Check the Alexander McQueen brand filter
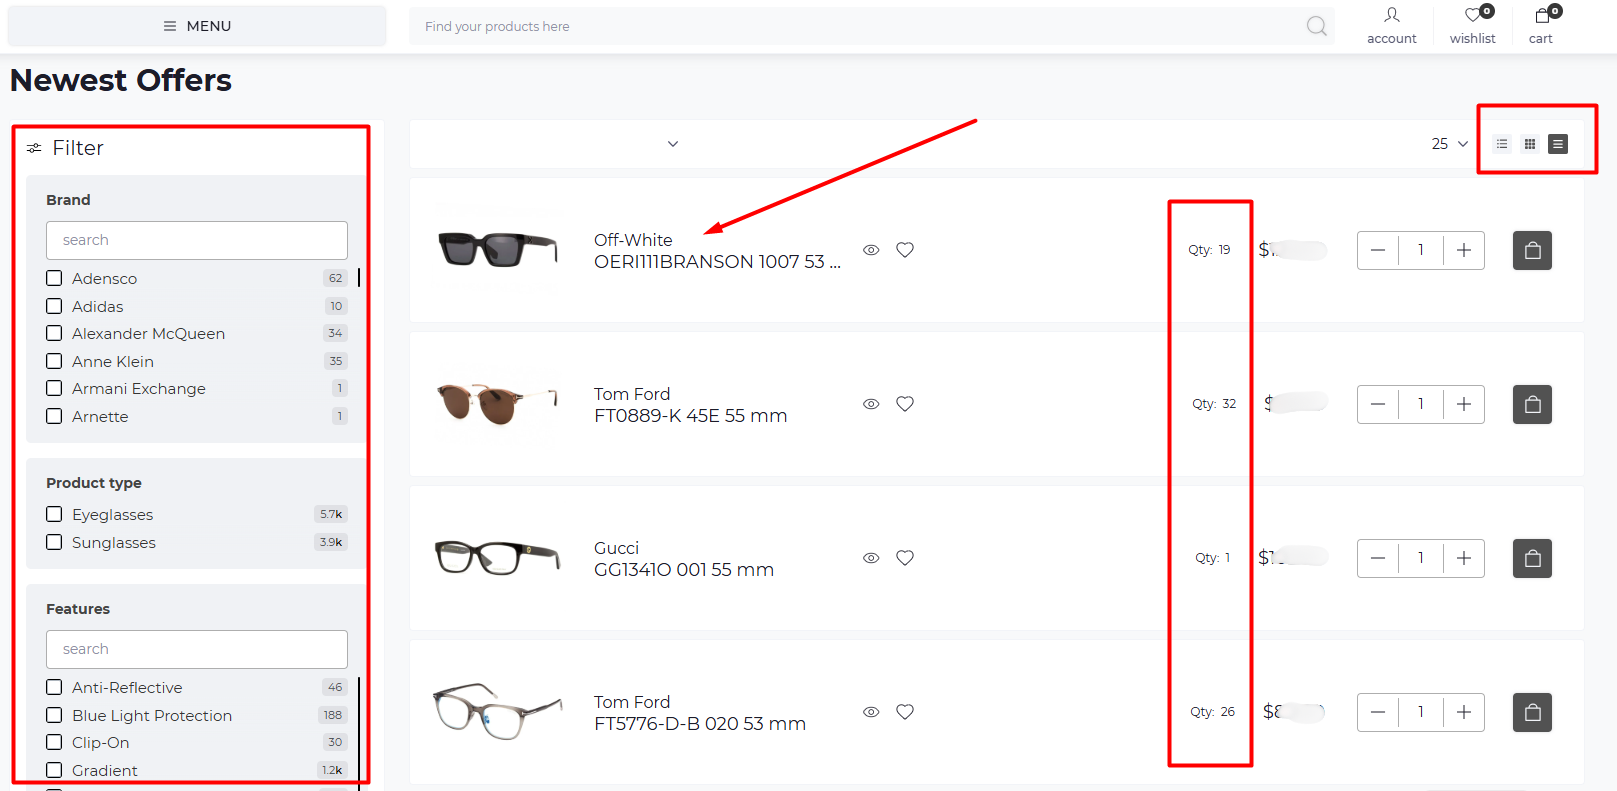 pyautogui.click(x=54, y=333)
